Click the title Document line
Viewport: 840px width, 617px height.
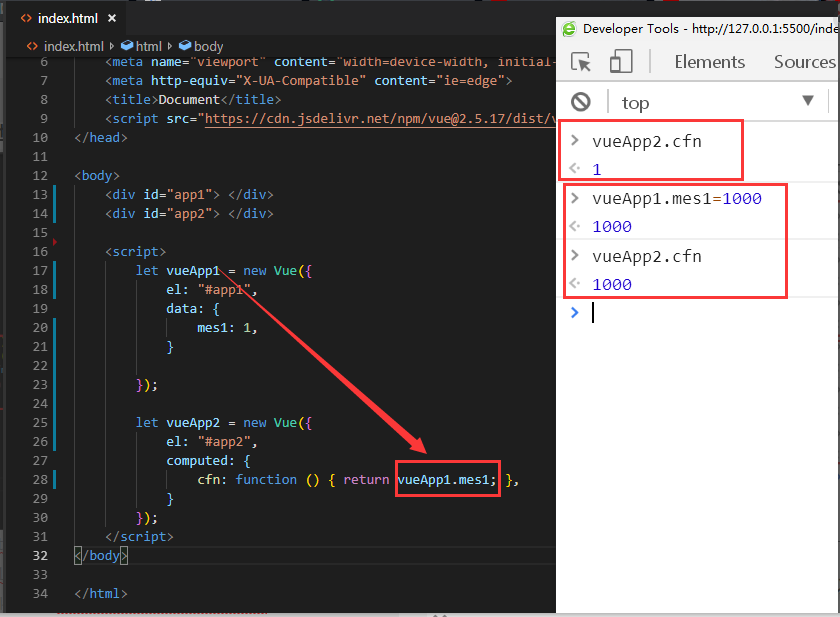pyautogui.click(x=193, y=100)
